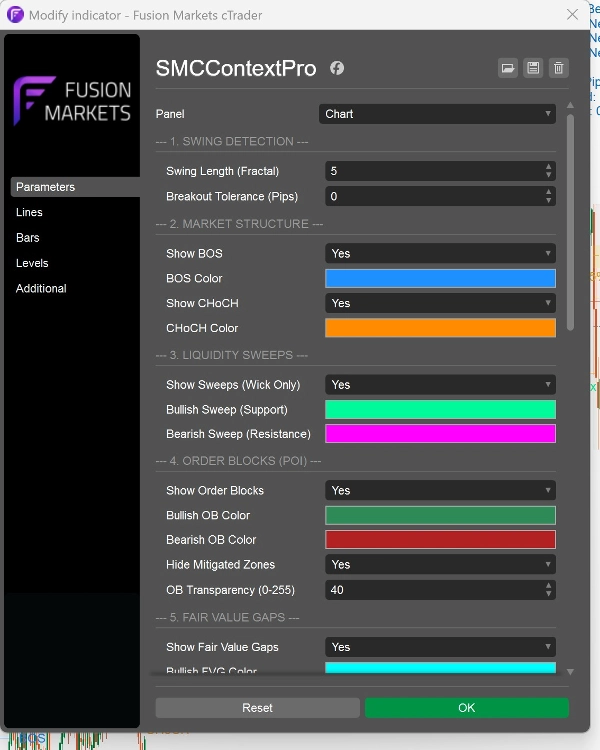Click the "3. LIQUIDITY SWEEPS" section header
600x750 pixels.
click(232, 355)
